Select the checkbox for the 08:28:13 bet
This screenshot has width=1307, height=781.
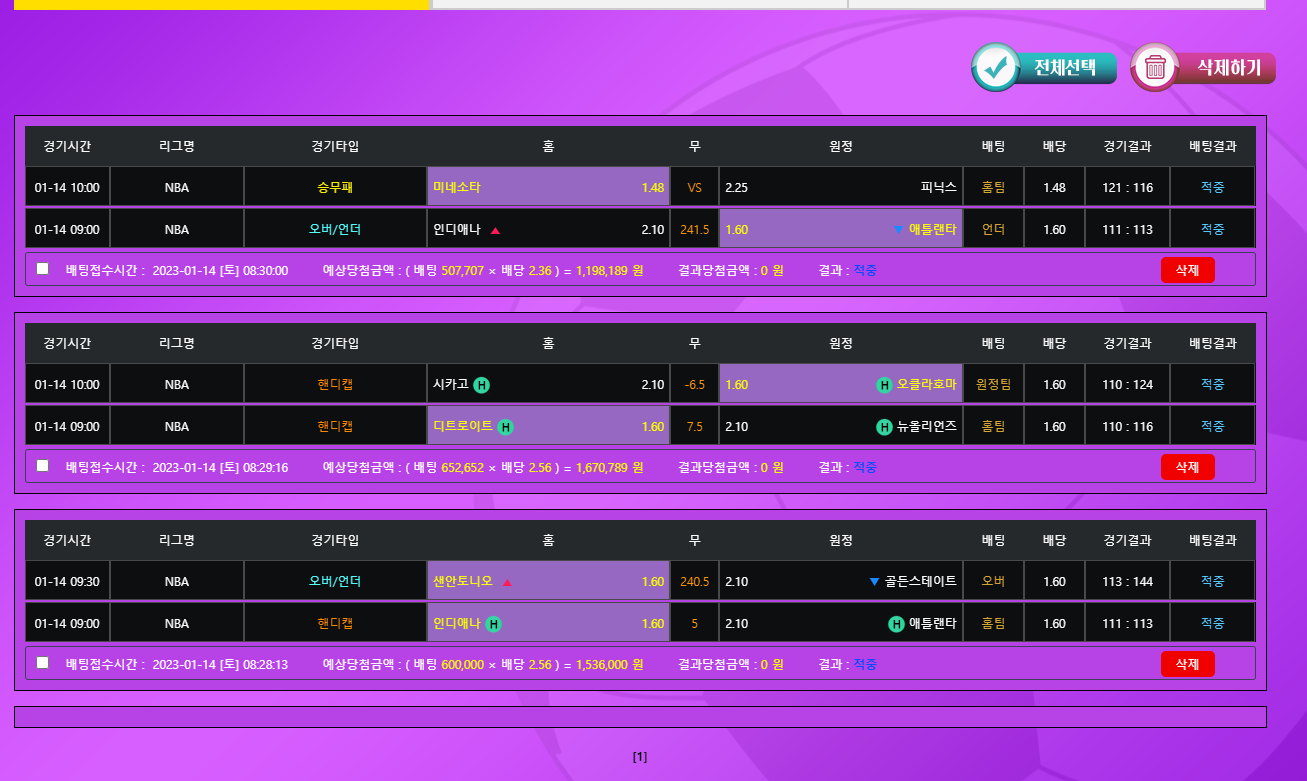42,663
